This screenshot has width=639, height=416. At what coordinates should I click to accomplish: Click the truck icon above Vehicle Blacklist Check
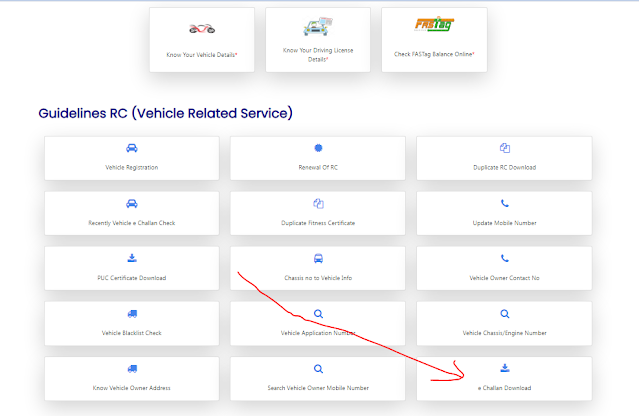pyautogui.click(x=132, y=313)
